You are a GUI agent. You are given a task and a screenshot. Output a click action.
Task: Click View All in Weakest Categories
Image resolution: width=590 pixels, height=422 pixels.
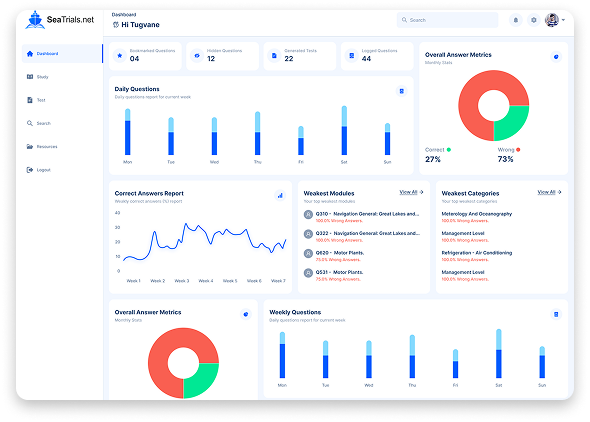coord(546,192)
